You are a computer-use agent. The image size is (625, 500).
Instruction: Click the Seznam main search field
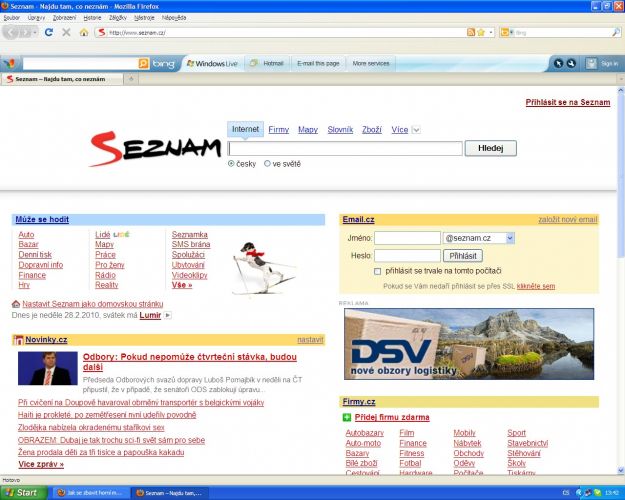click(x=345, y=148)
